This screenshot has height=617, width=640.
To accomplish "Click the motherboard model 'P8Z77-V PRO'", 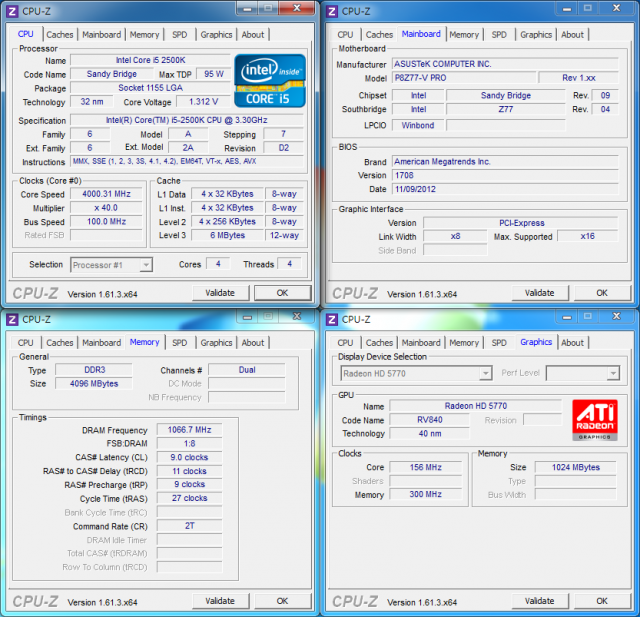I will click(x=464, y=78).
